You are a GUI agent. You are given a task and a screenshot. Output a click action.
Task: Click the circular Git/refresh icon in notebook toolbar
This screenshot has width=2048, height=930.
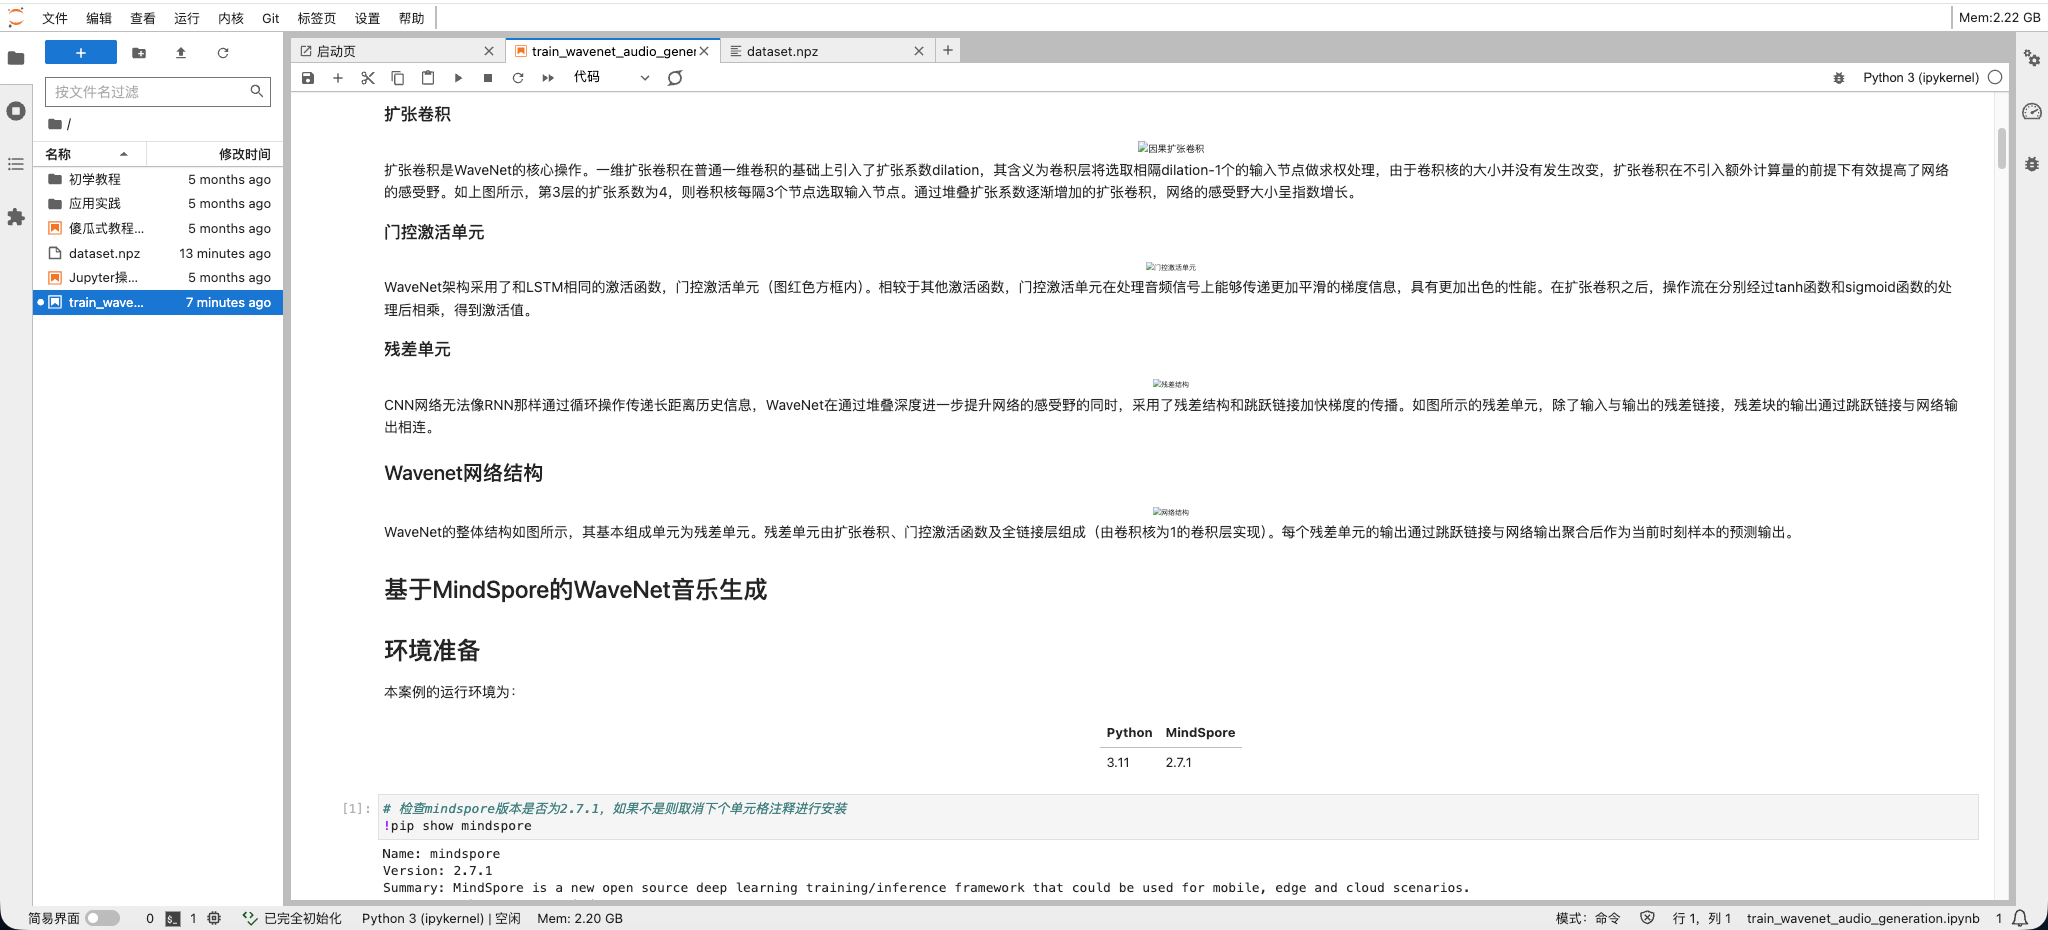[x=675, y=78]
